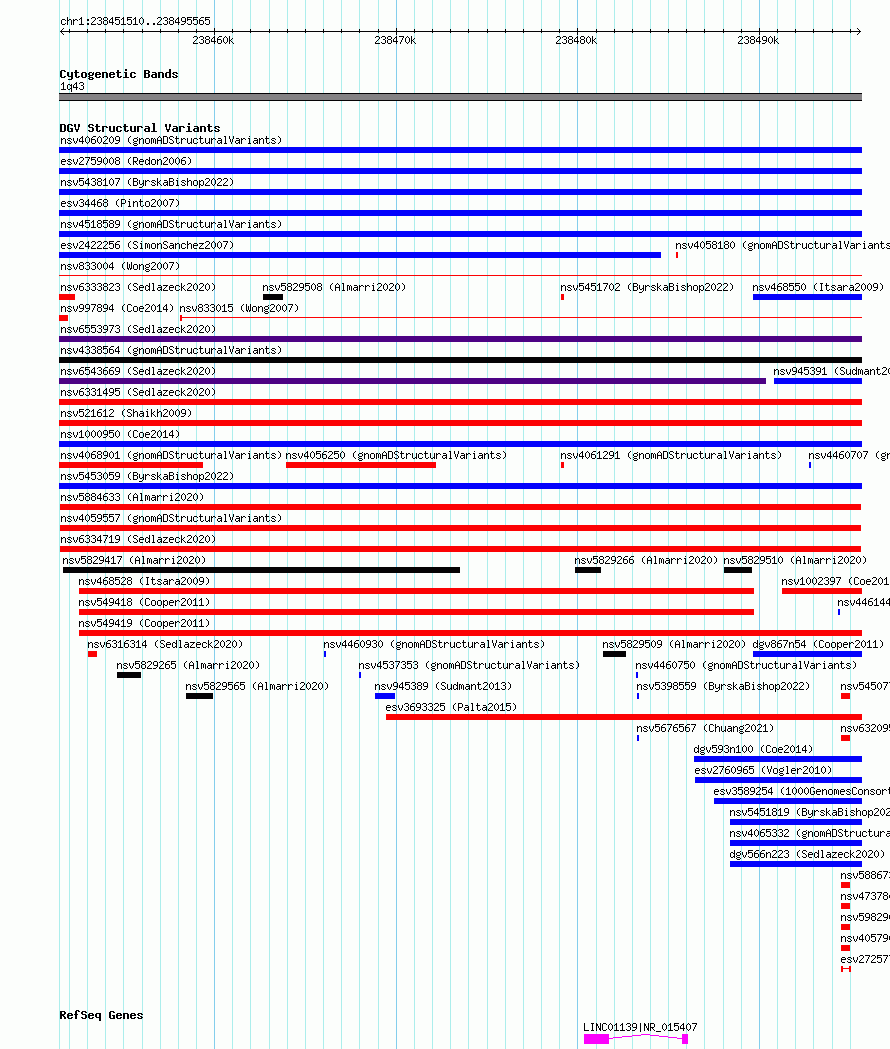Click the black nsv5829510 (Almarri2020) bar
Screen dimensions: 890x1049
[737, 570]
